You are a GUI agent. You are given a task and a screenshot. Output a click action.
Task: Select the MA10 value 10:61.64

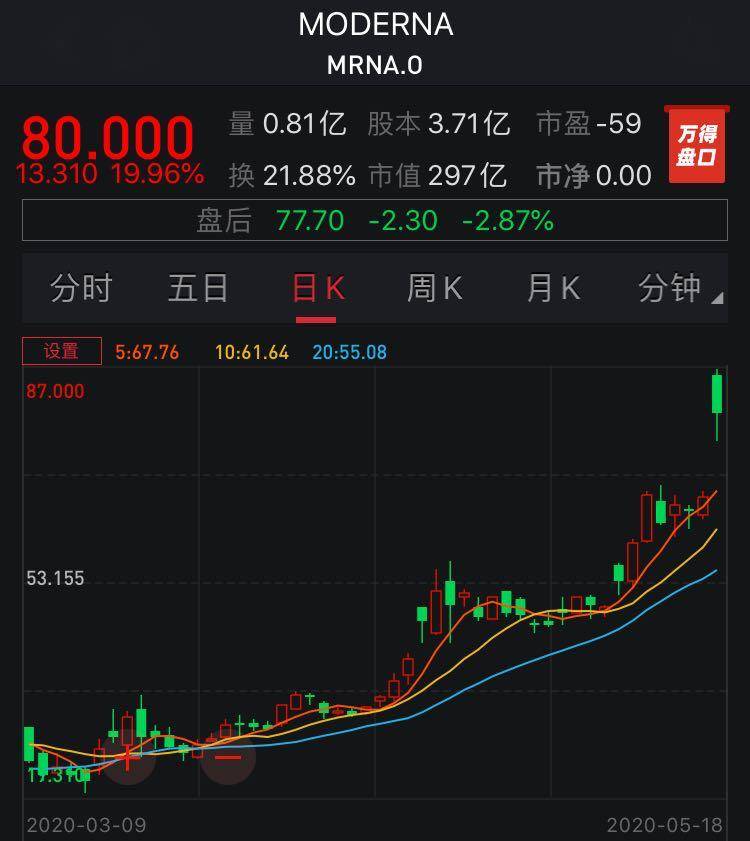point(252,352)
